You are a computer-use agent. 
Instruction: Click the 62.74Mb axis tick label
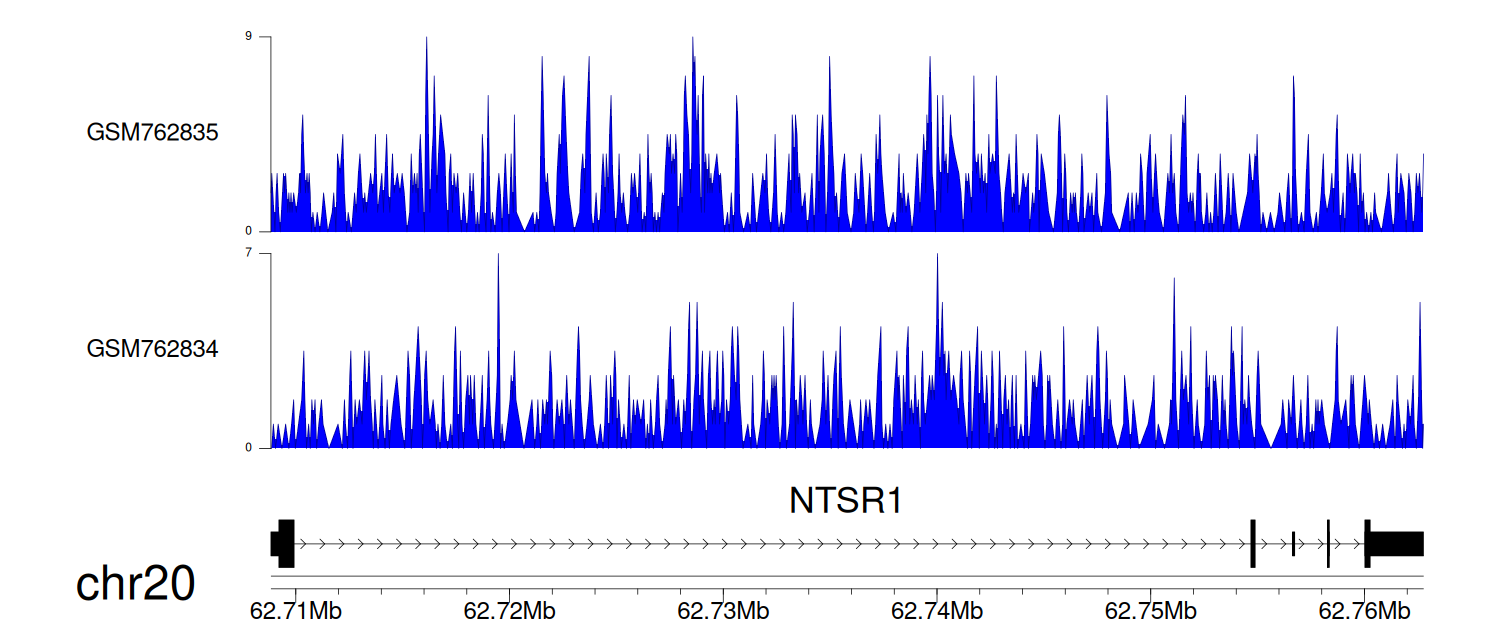click(x=937, y=609)
